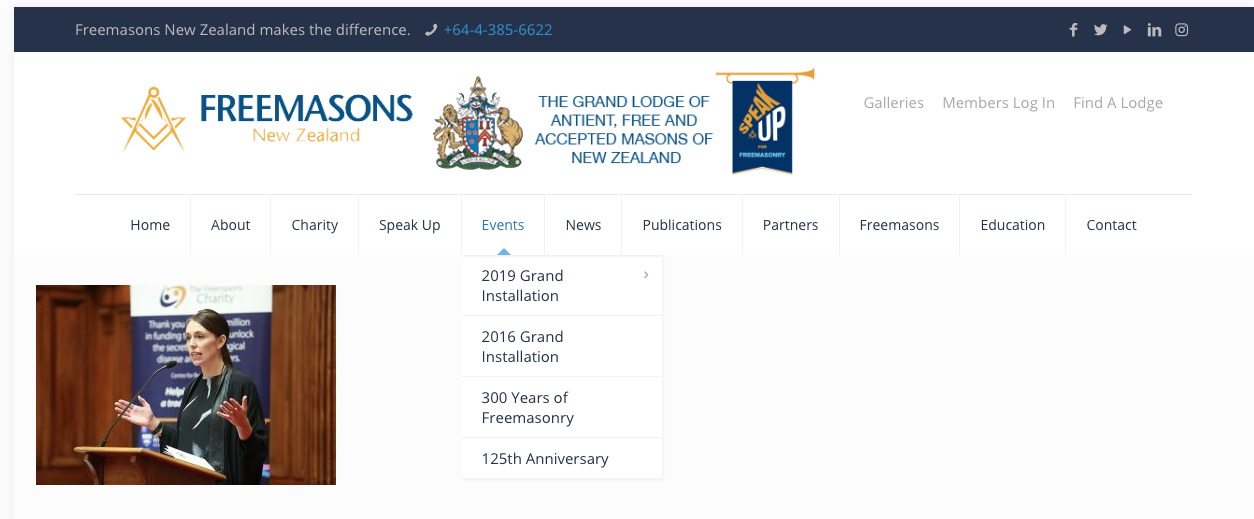This screenshot has height=519, width=1254.
Task: Call the +64-4-385-6622 phone link
Action: point(498,30)
